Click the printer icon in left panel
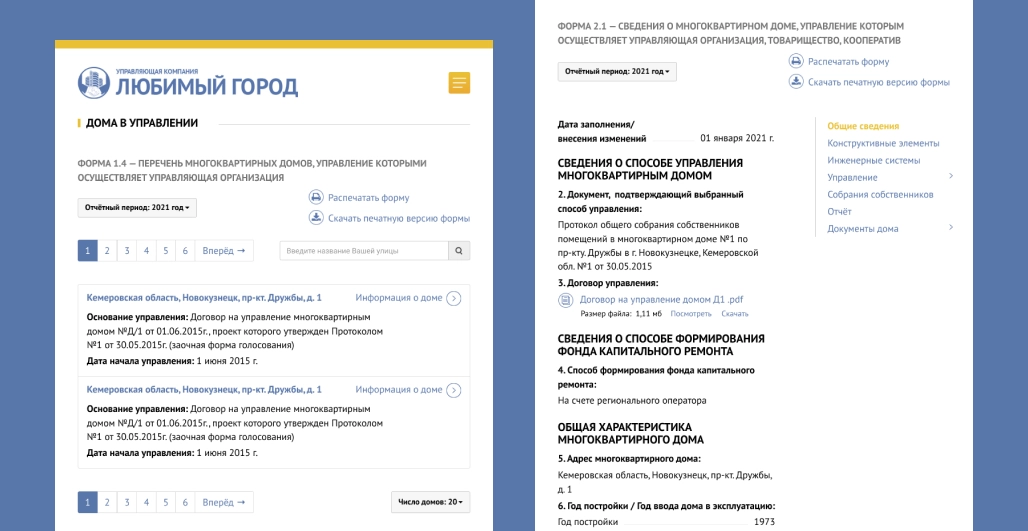 click(316, 198)
